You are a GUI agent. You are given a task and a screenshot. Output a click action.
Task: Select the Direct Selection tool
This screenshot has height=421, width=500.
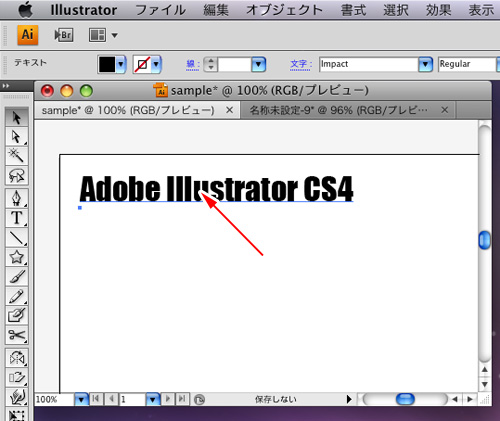point(16,137)
